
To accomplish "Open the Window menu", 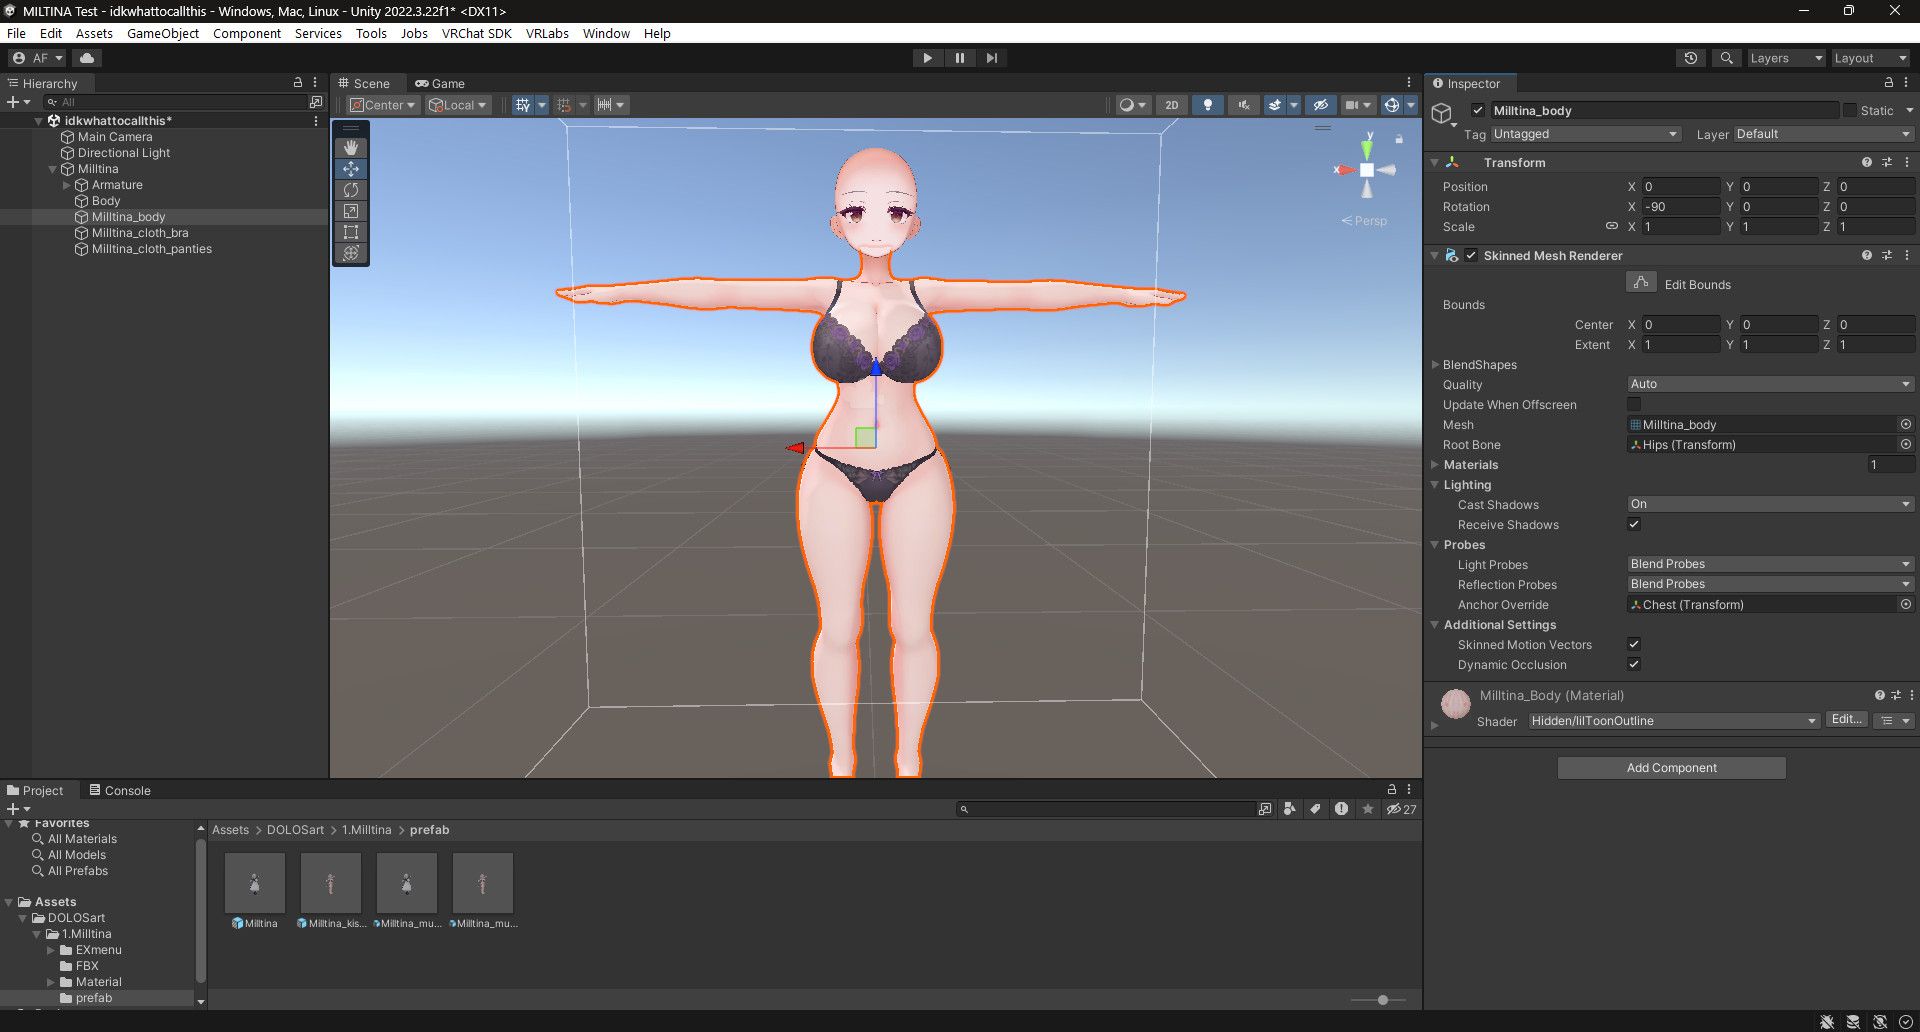I will click(606, 33).
